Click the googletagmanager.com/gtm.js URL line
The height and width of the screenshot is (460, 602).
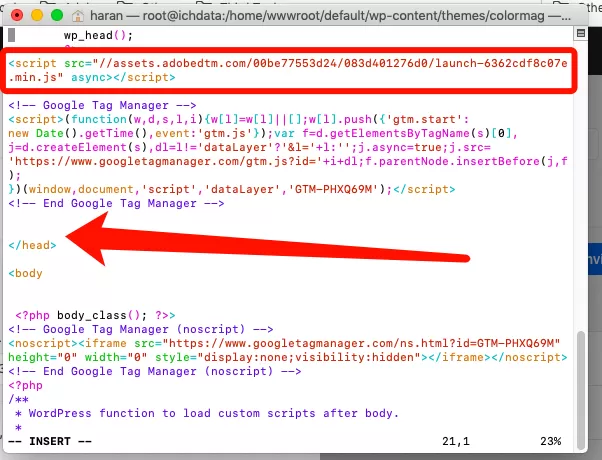point(288,161)
